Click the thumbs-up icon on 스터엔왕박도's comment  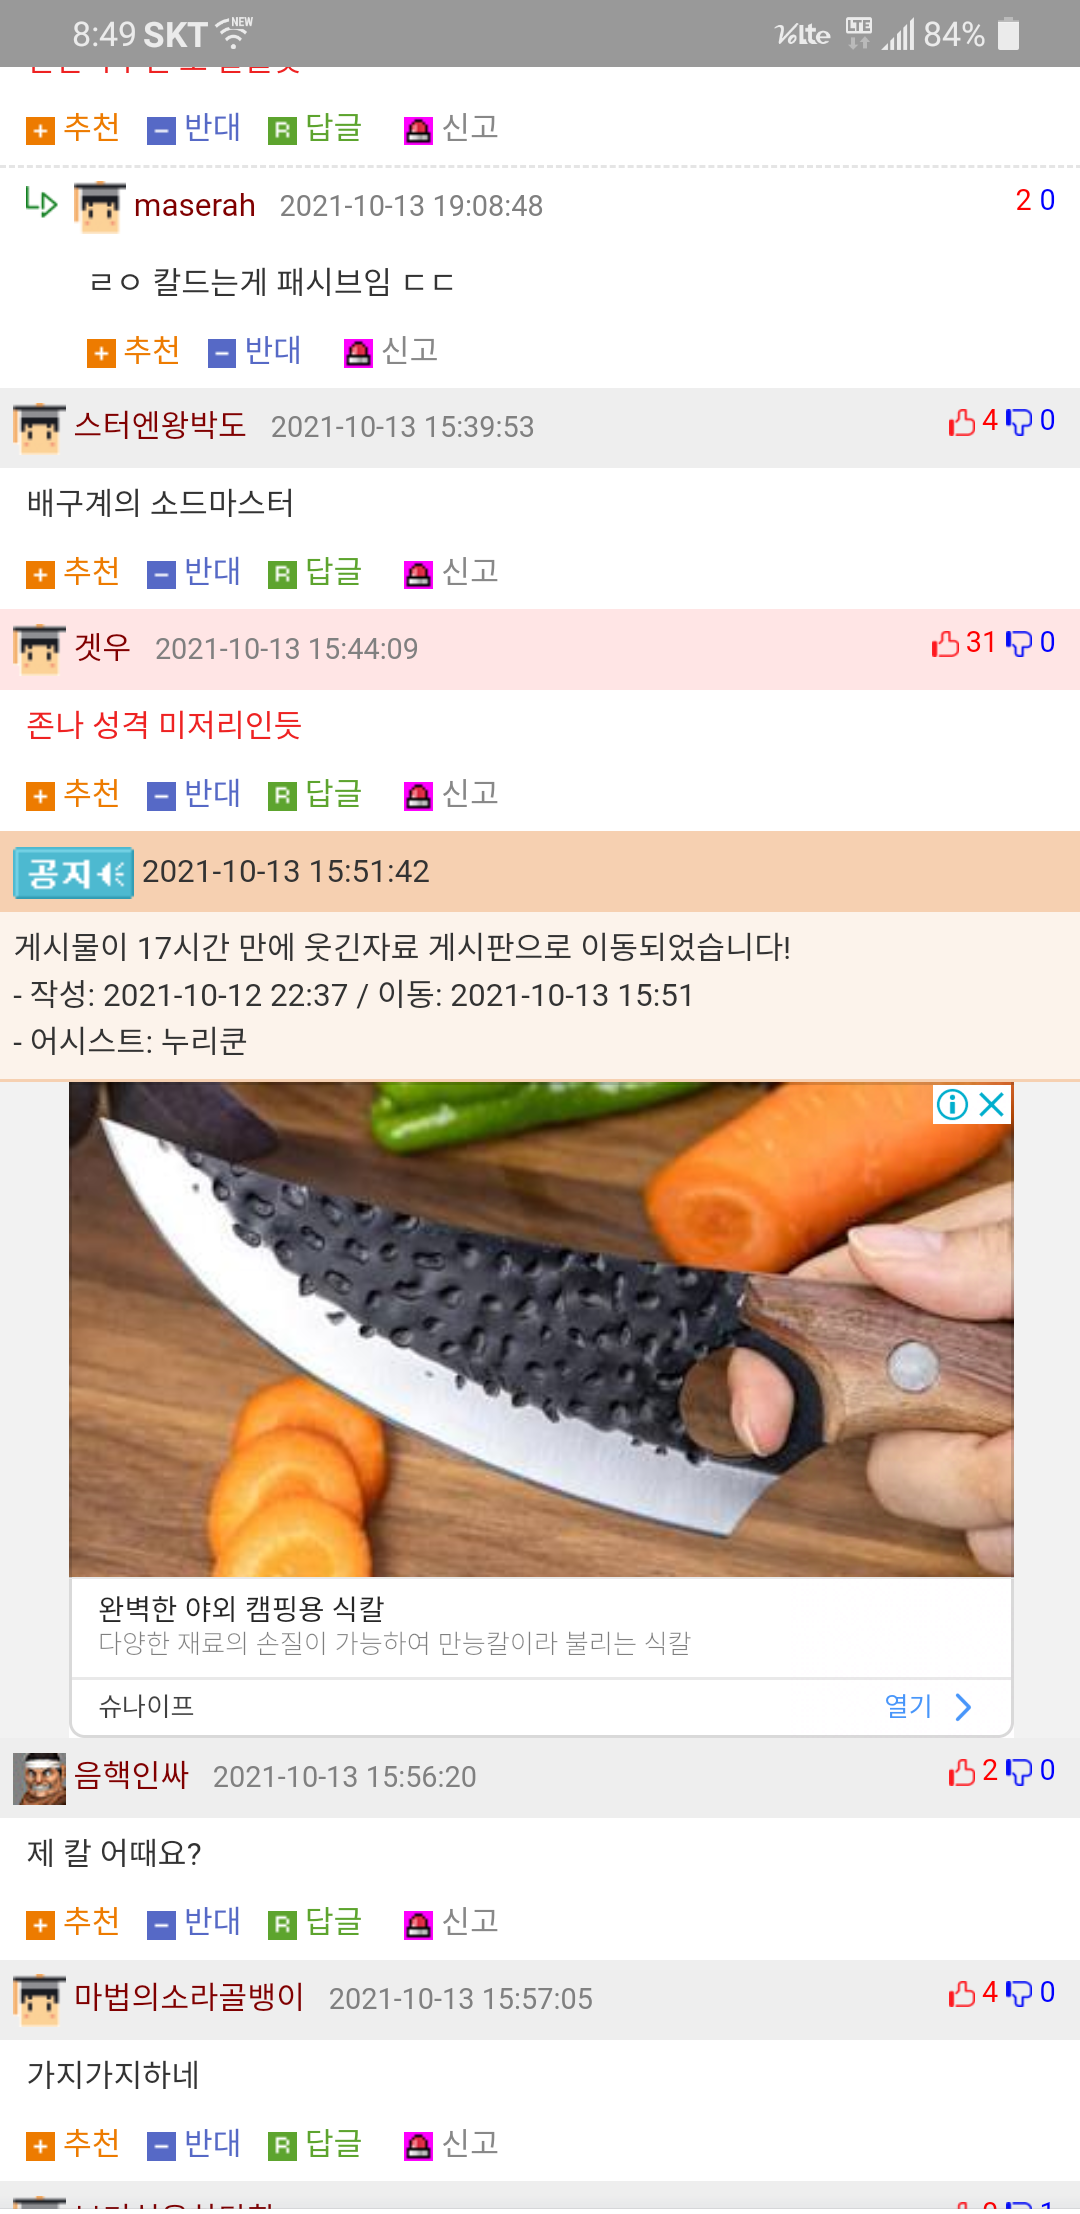(962, 422)
